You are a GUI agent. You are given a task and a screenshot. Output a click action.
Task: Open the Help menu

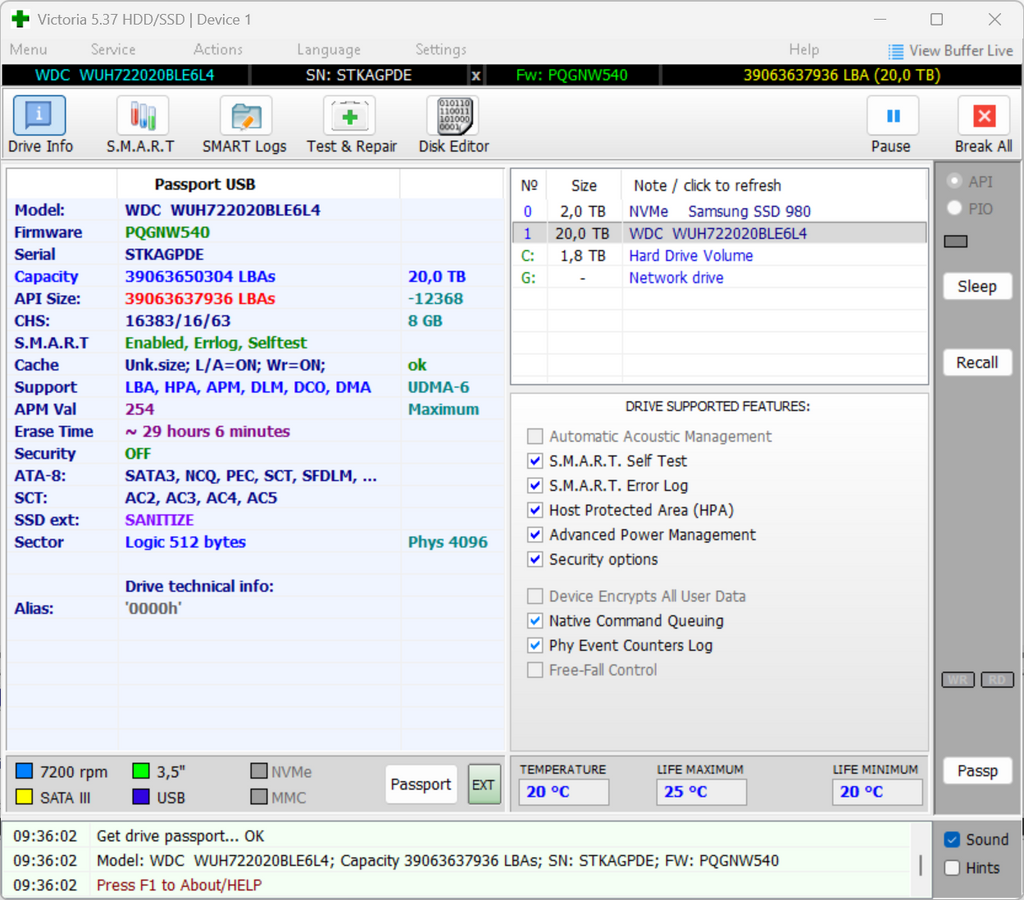pos(803,50)
